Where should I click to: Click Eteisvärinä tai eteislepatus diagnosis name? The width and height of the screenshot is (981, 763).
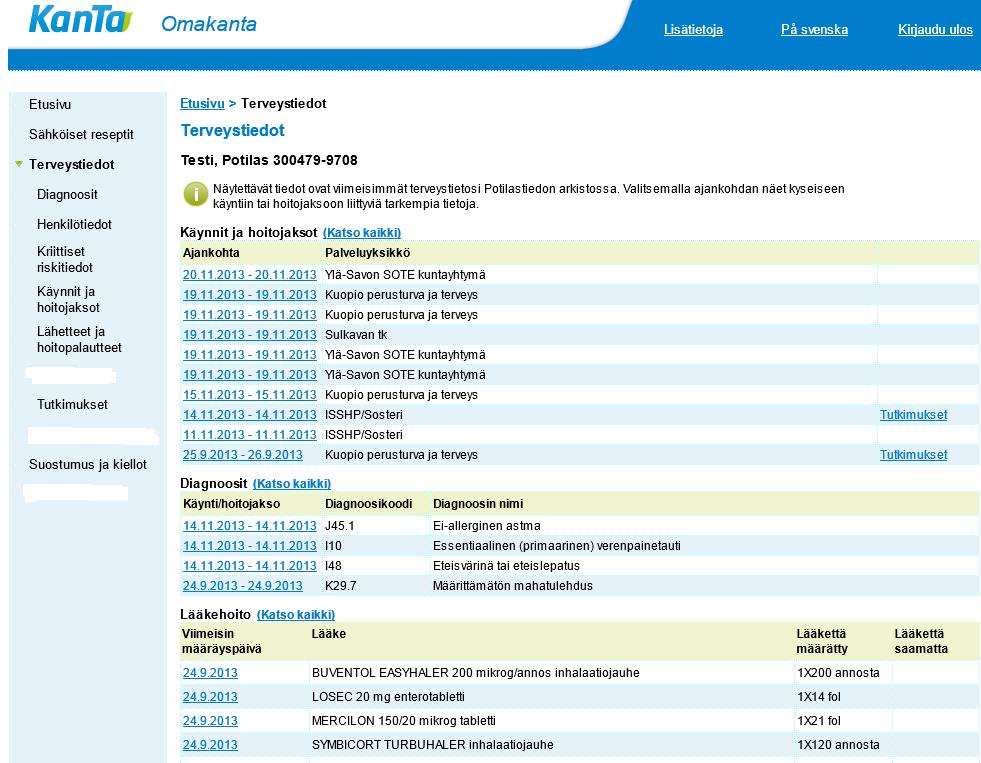pos(506,566)
